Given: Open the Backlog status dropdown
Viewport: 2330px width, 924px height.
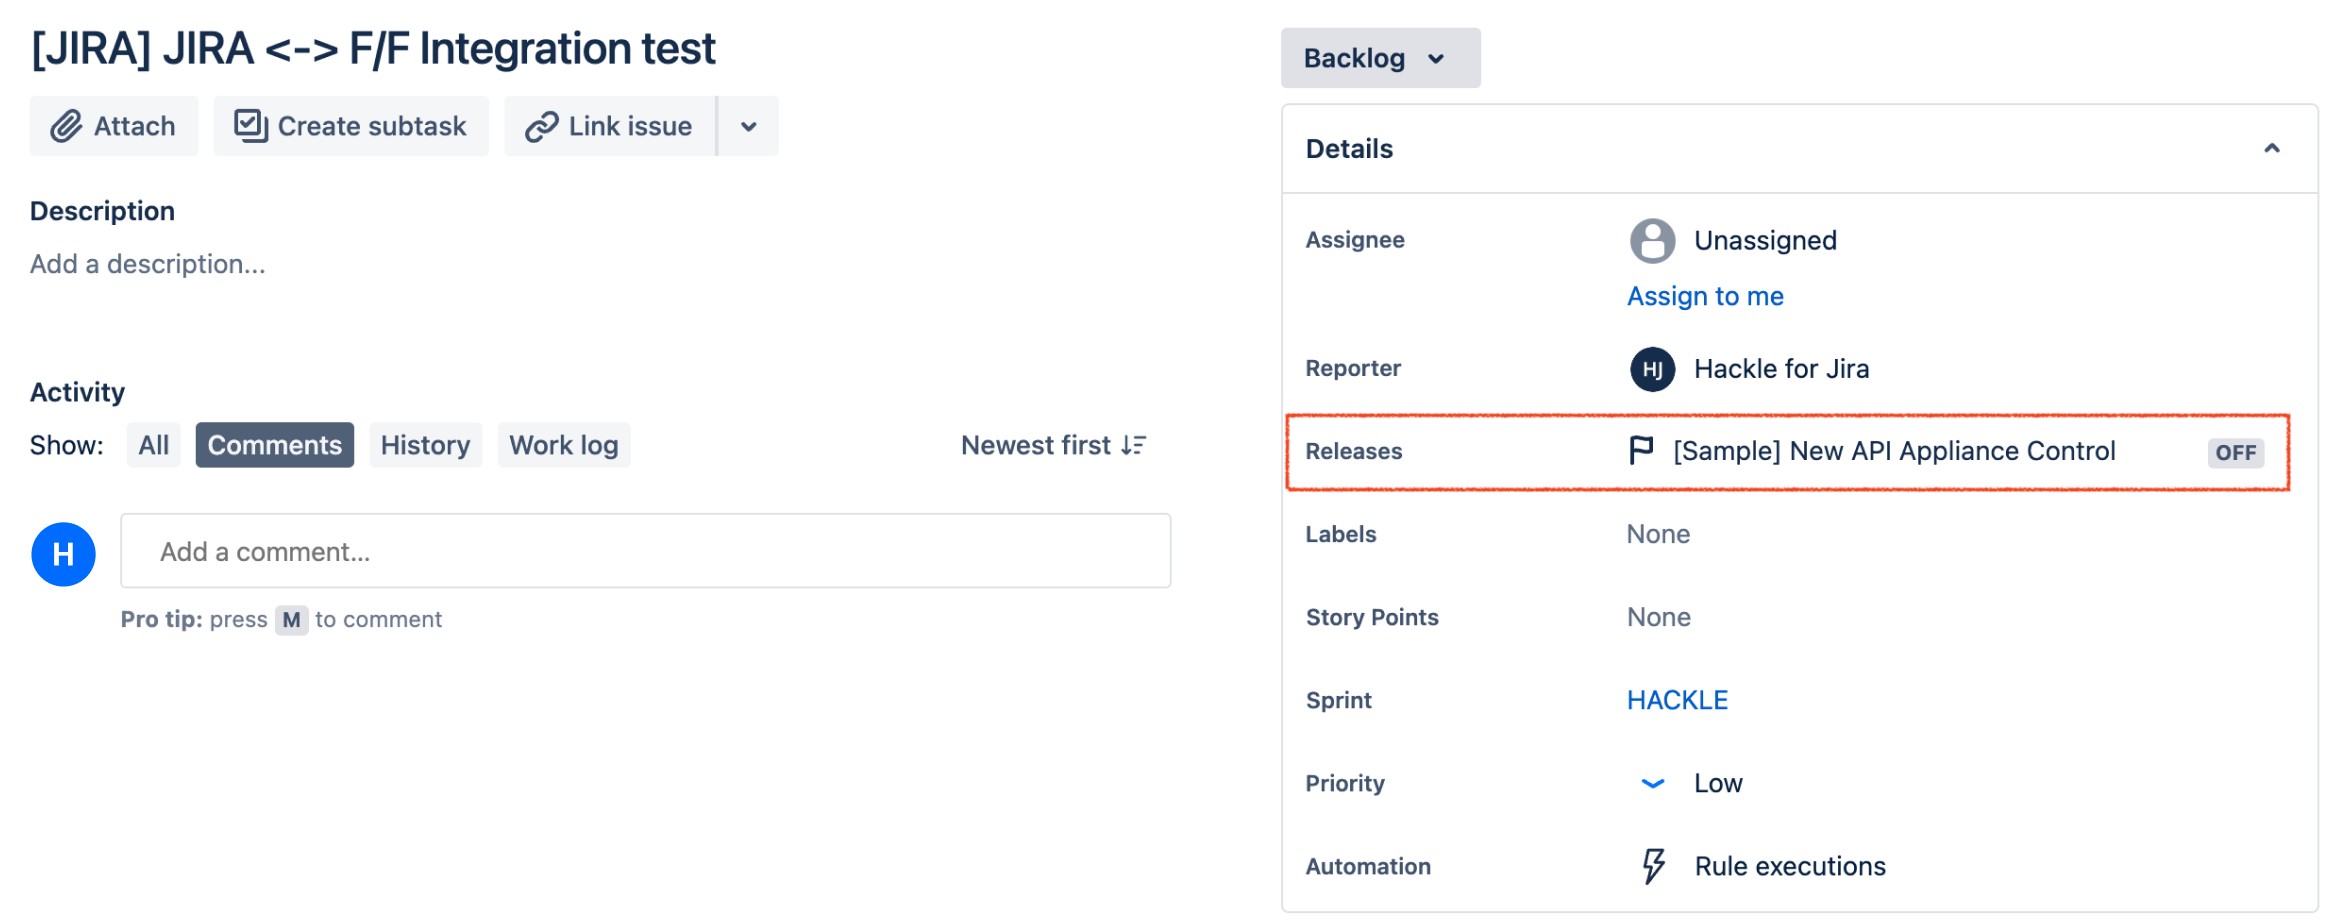Looking at the screenshot, I should (1380, 58).
